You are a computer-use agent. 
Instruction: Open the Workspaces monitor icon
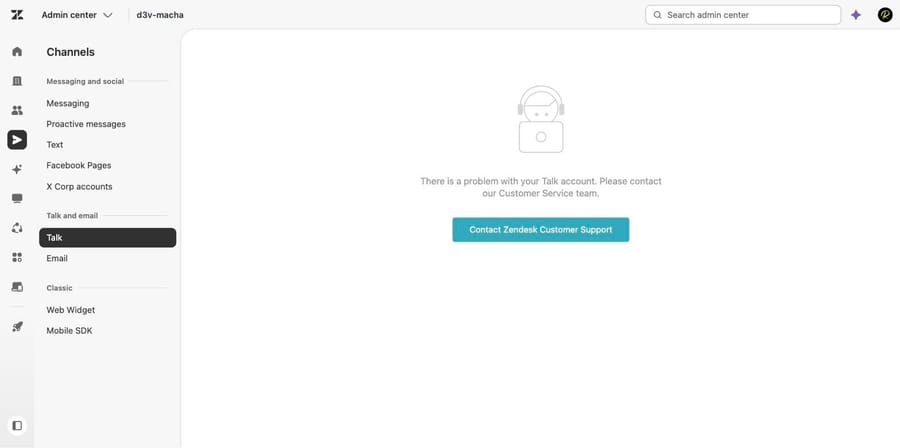tap(17, 198)
